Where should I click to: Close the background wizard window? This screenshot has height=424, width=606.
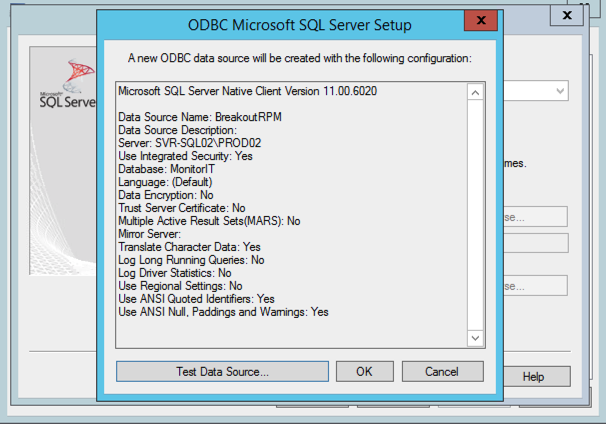[x=567, y=15]
